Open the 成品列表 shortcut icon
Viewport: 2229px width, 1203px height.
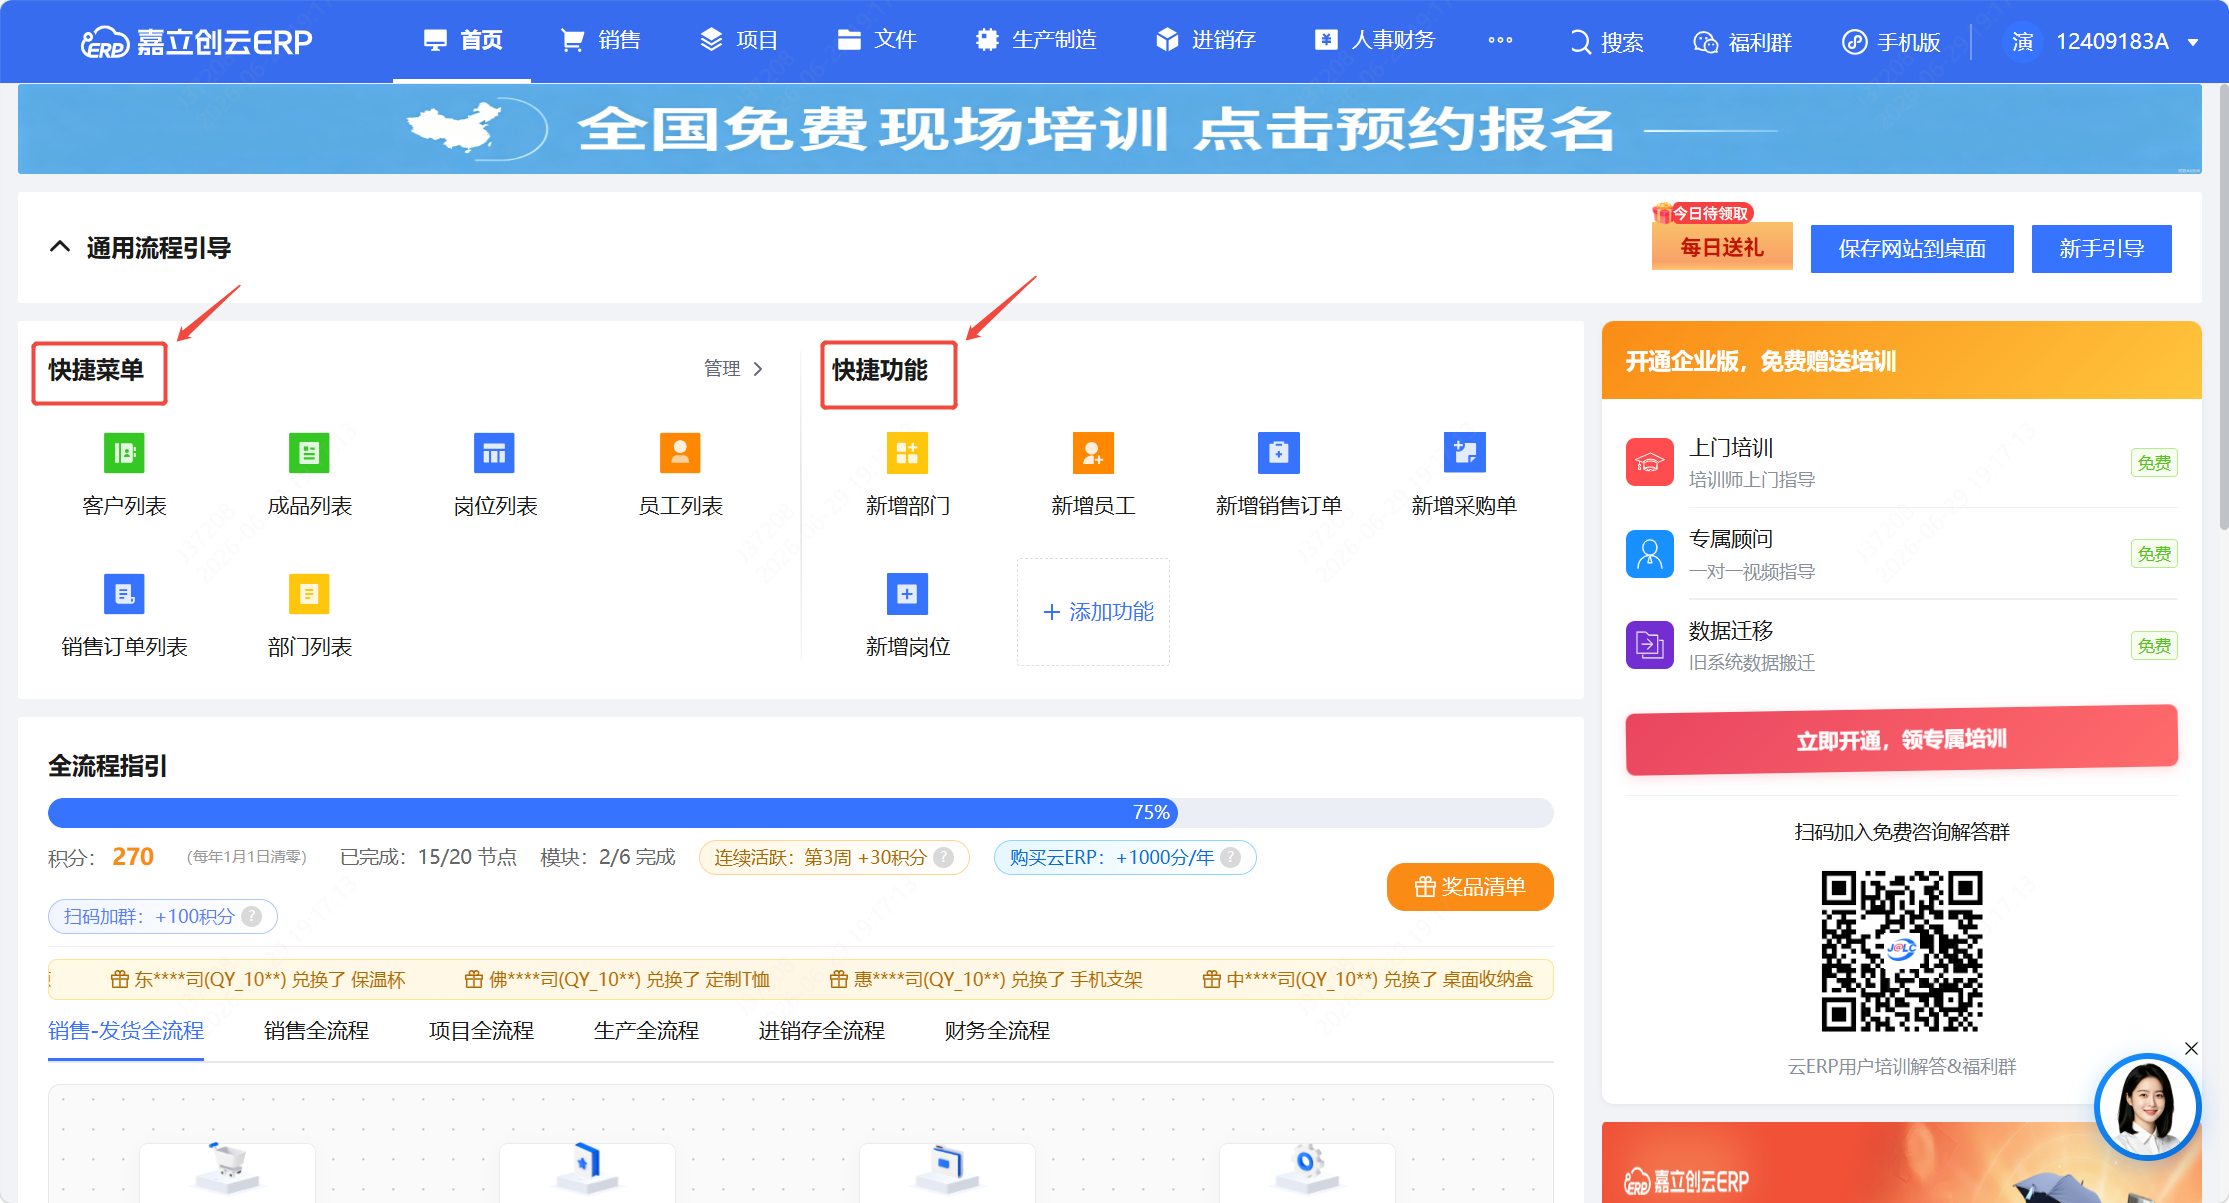(309, 453)
